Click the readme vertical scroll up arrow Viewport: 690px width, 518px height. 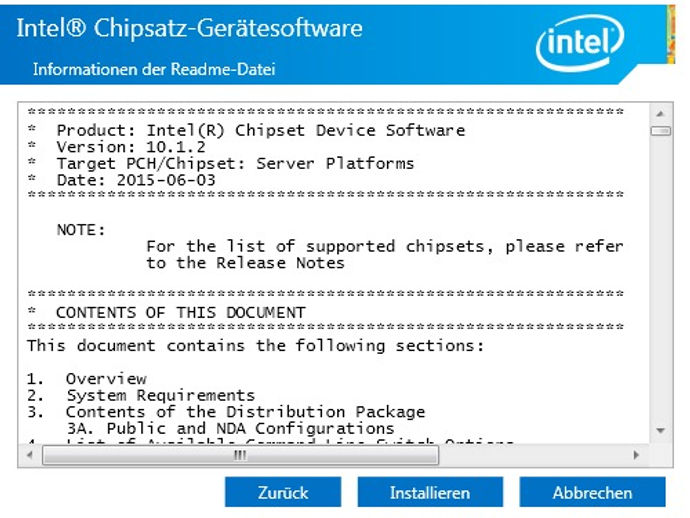[x=660, y=114]
